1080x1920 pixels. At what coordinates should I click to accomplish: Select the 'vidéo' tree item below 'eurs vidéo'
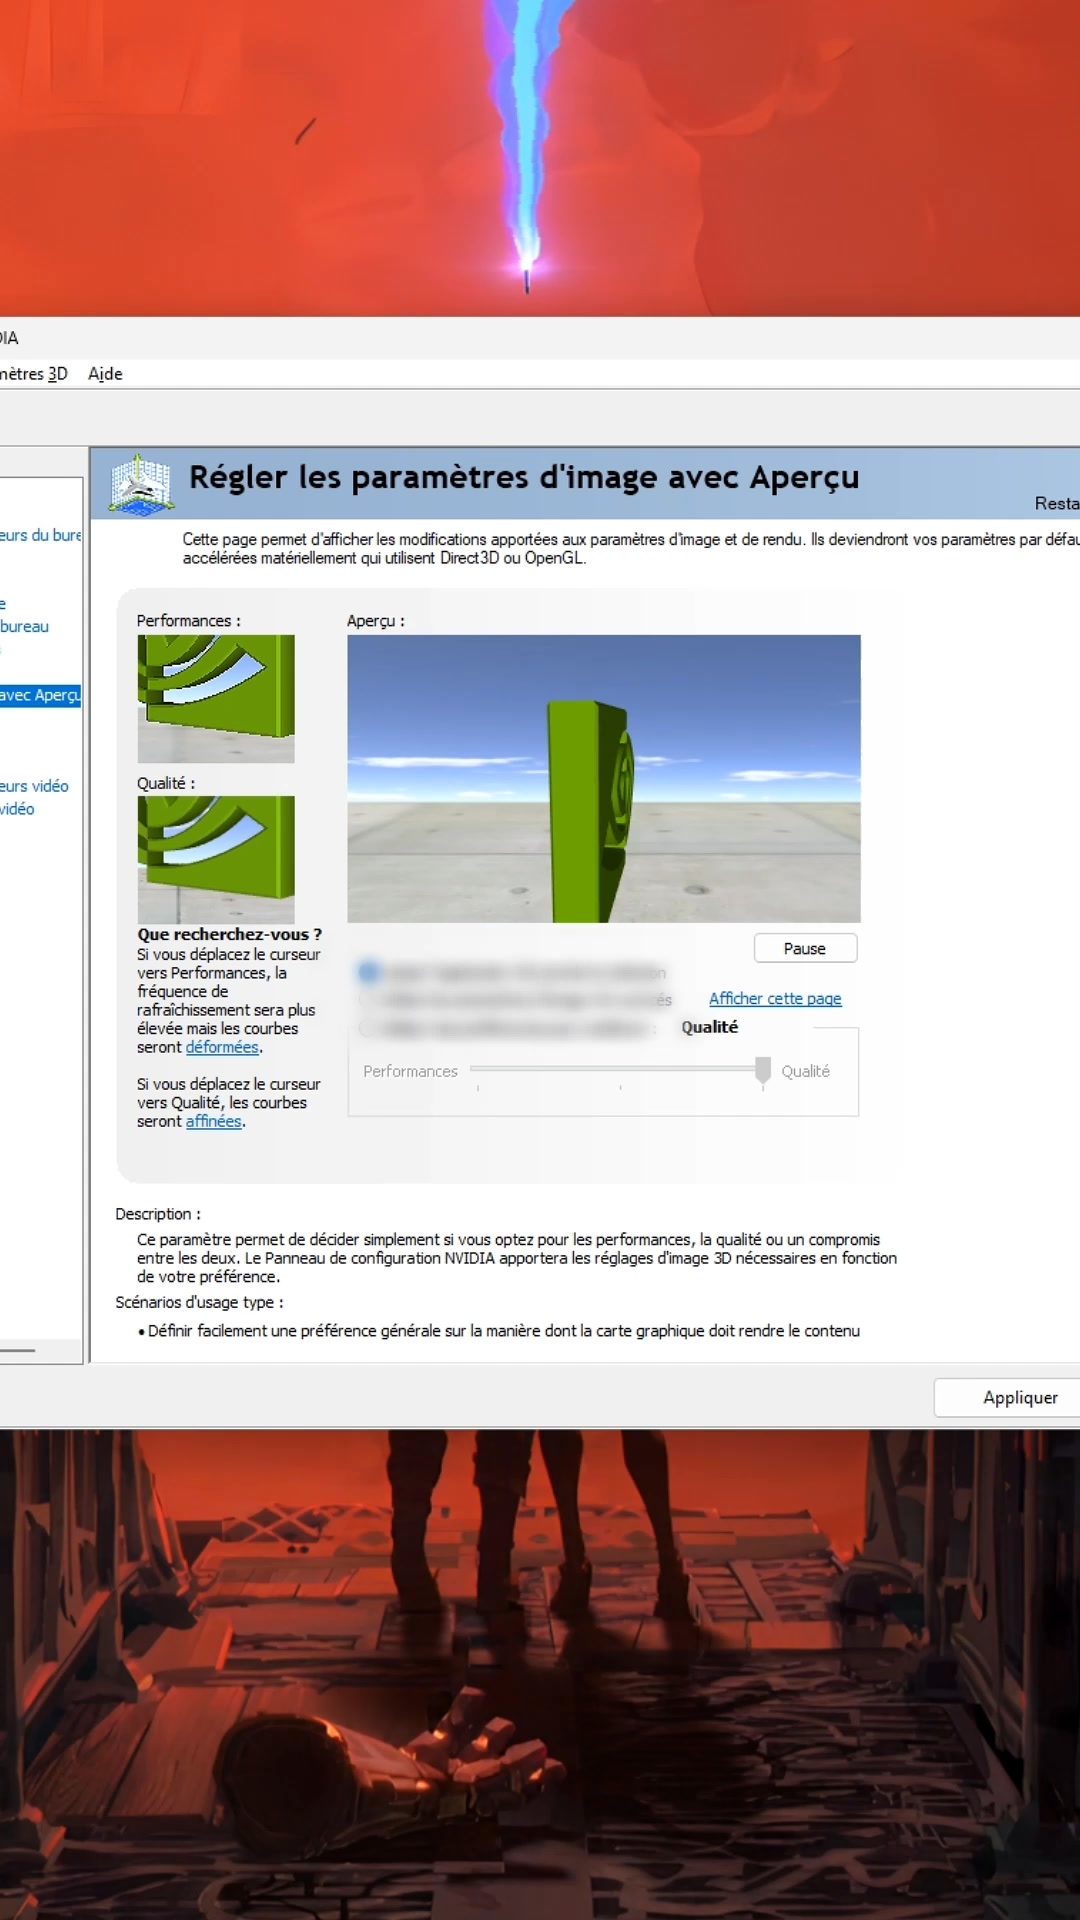pos(17,809)
